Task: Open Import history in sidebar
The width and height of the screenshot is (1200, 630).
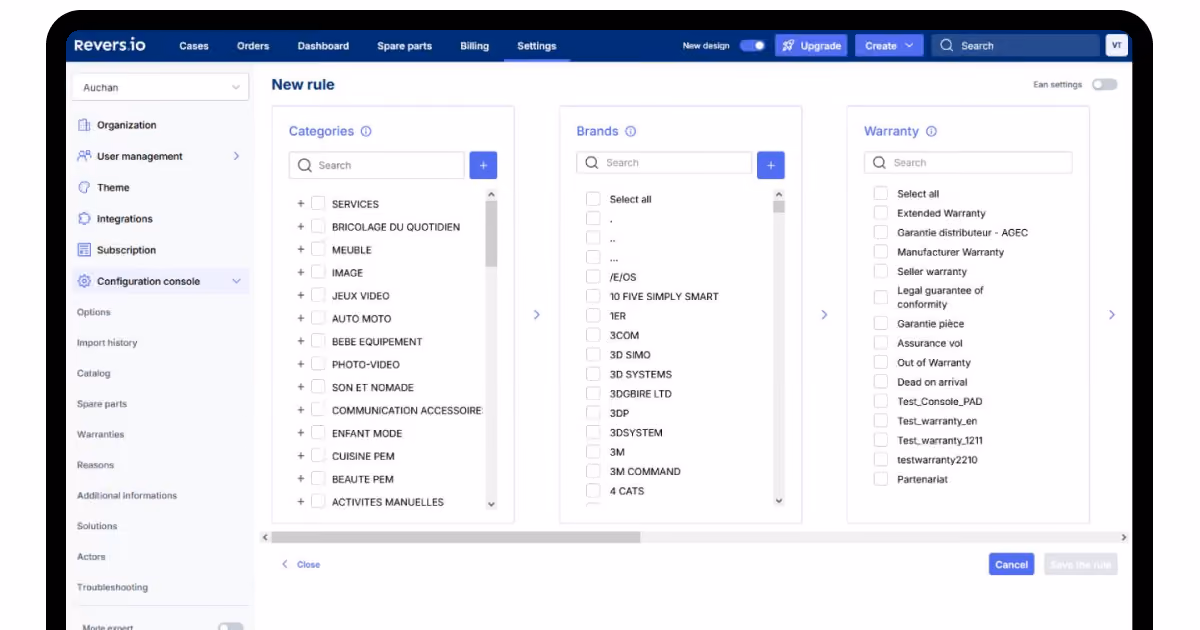Action: [x=107, y=342]
